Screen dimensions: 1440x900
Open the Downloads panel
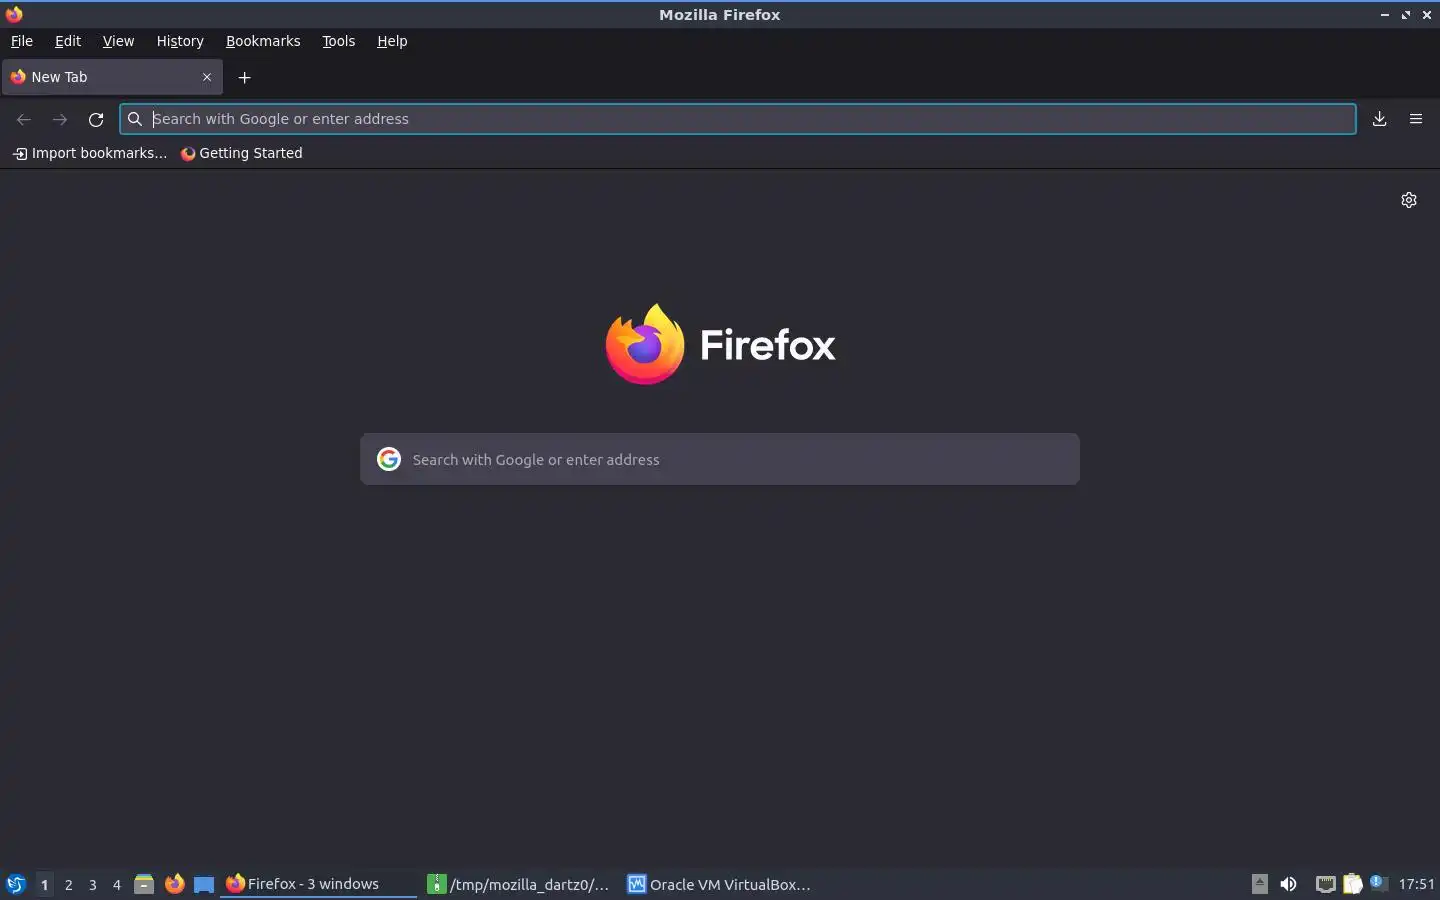(1379, 119)
